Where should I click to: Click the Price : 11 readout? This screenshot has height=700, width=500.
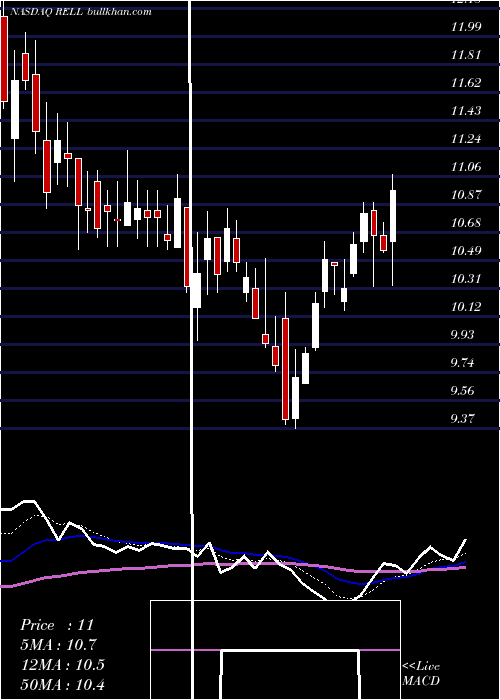57,625
